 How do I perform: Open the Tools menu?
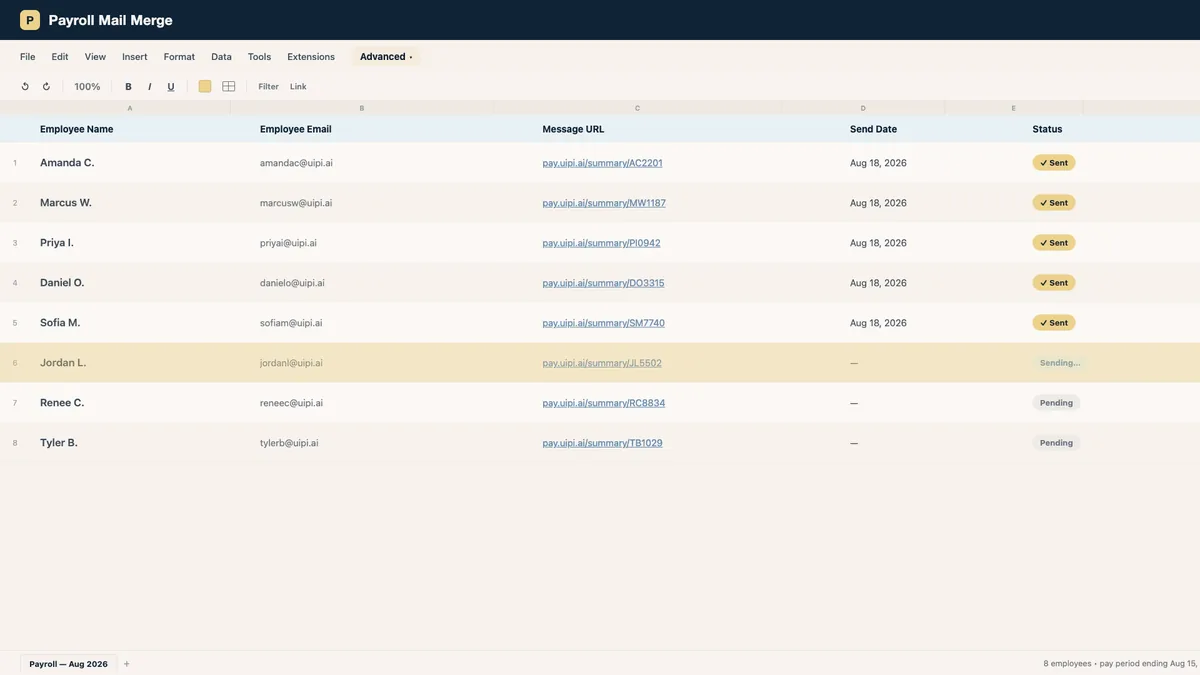click(x=259, y=57)
